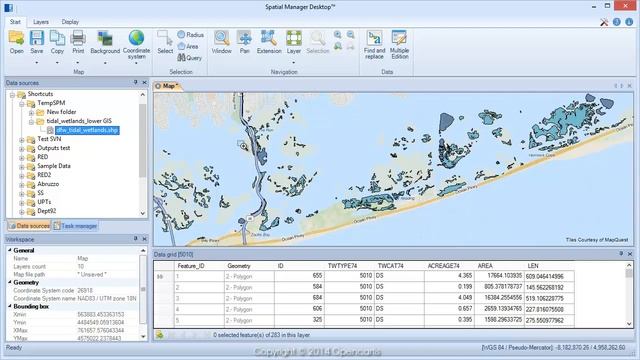Save the map using Save icon

[37, 42]
